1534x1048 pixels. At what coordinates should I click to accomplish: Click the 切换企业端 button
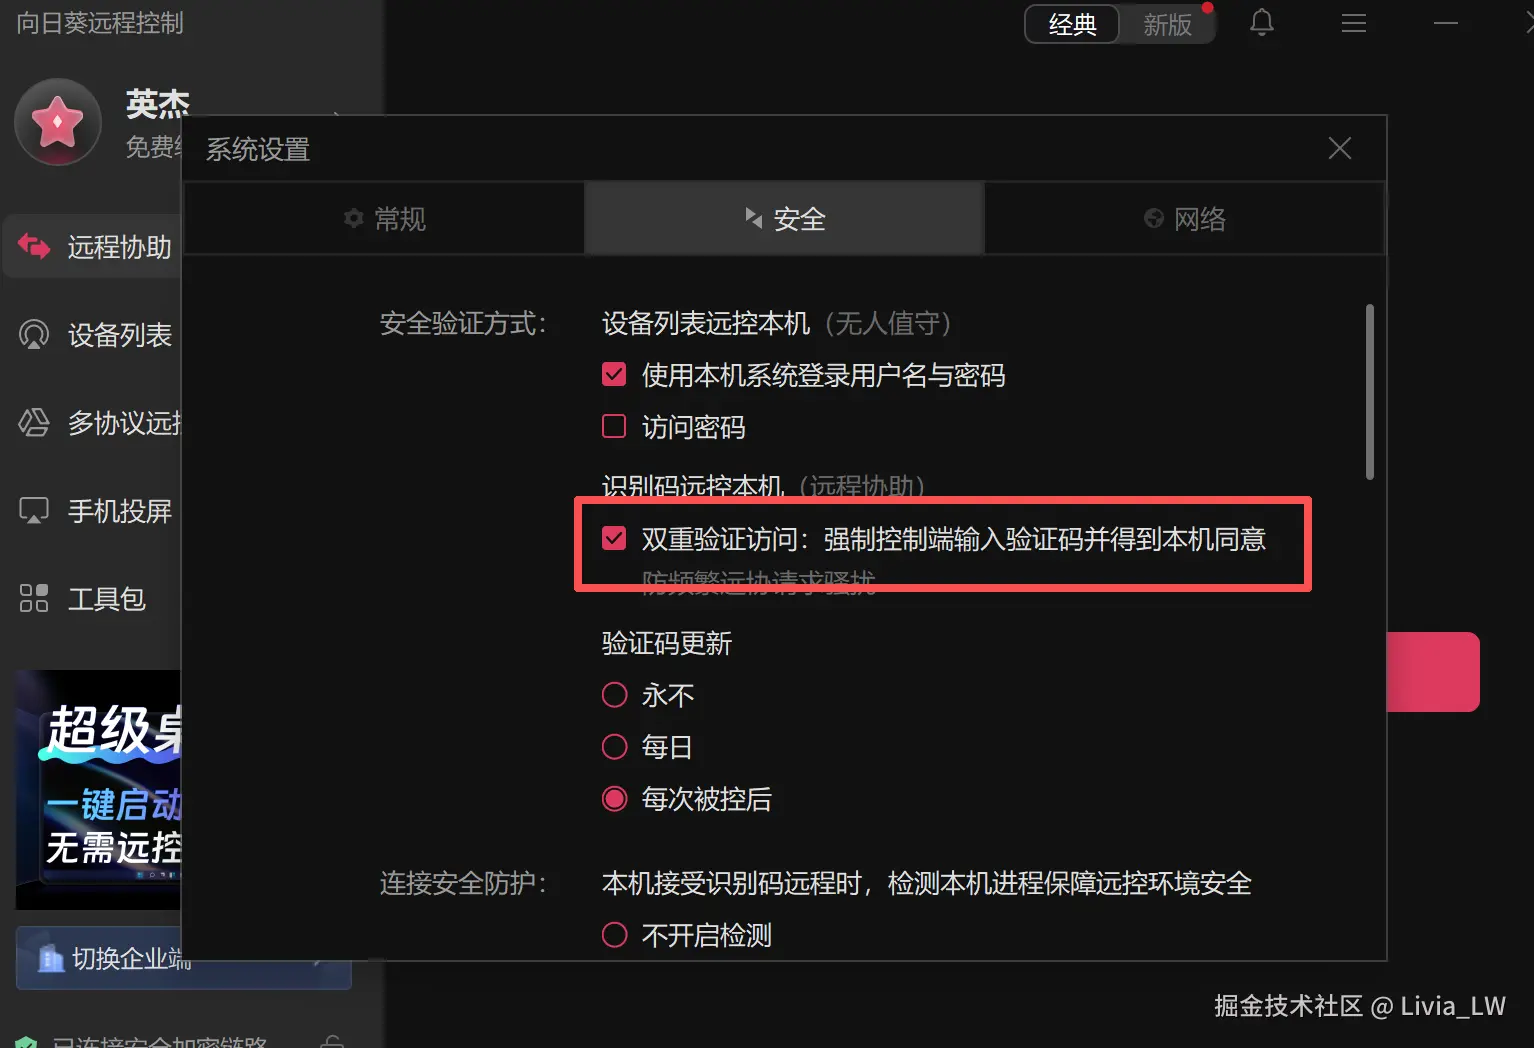(x=183, y=958)
